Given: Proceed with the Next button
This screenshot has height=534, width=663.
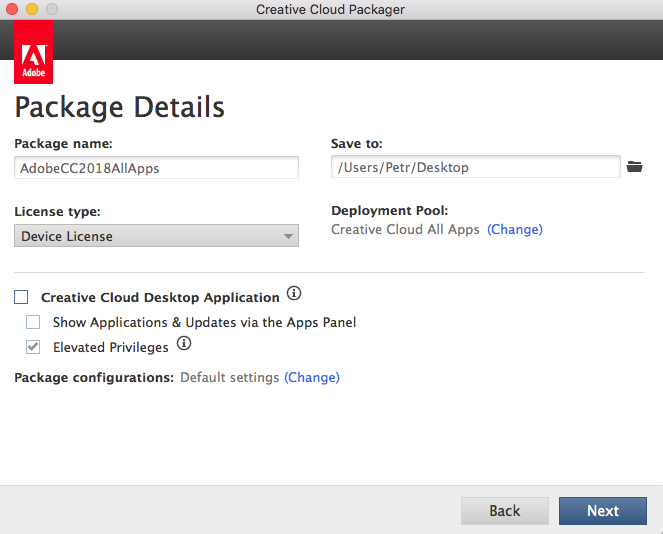Looking at the screenshot, I should [x=603, y=511].
